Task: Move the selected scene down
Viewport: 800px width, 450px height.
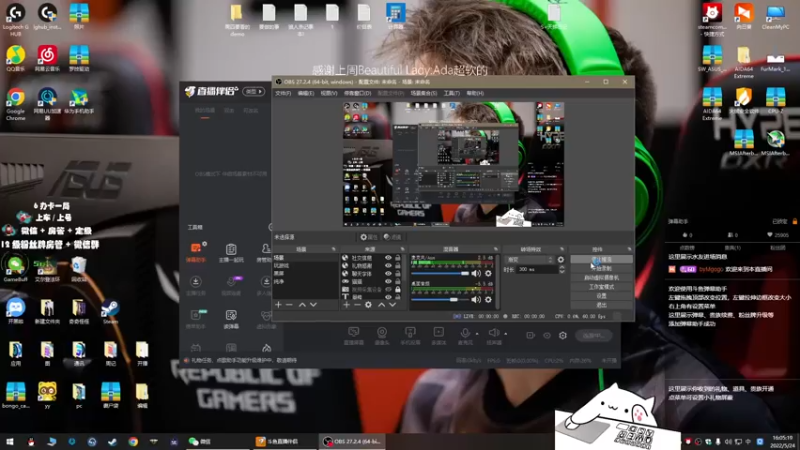Action: pyautogui.click(x=313, y=305)
